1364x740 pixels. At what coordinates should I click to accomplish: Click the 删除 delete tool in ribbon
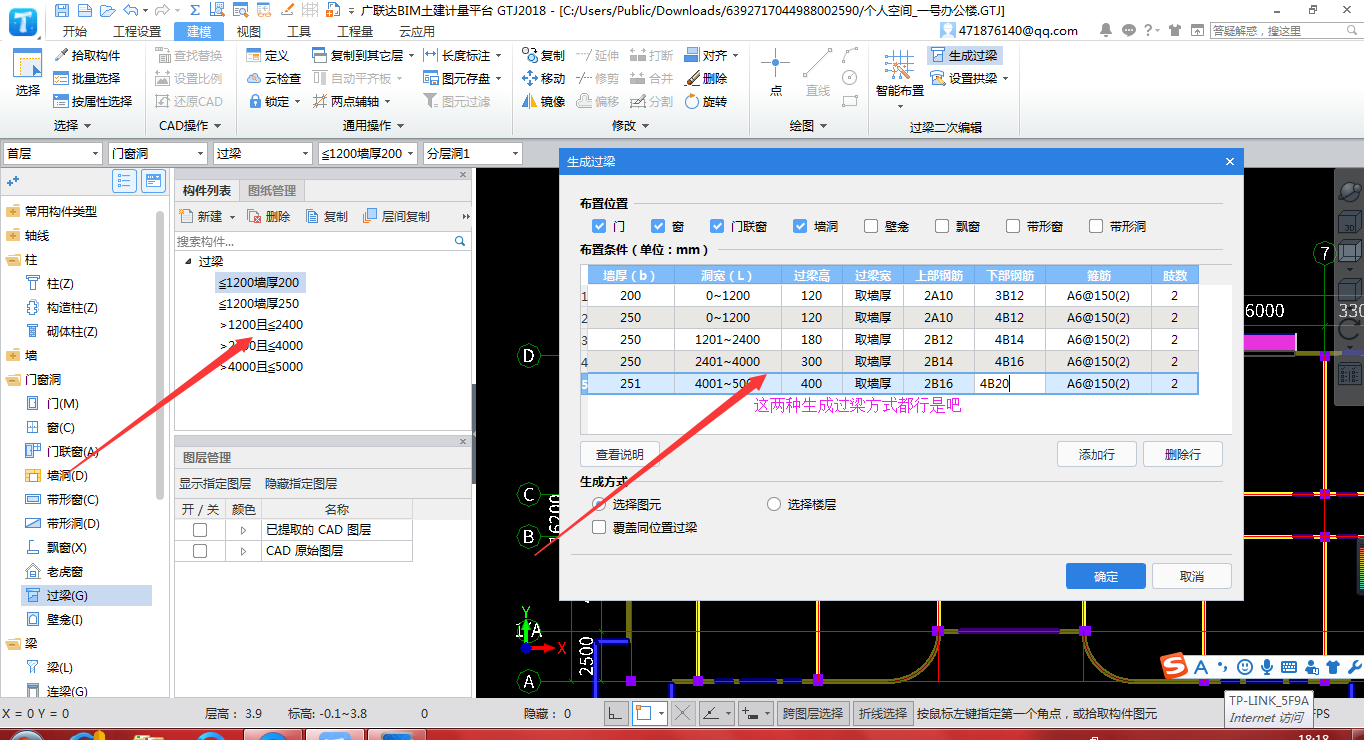tap(706, 79)
